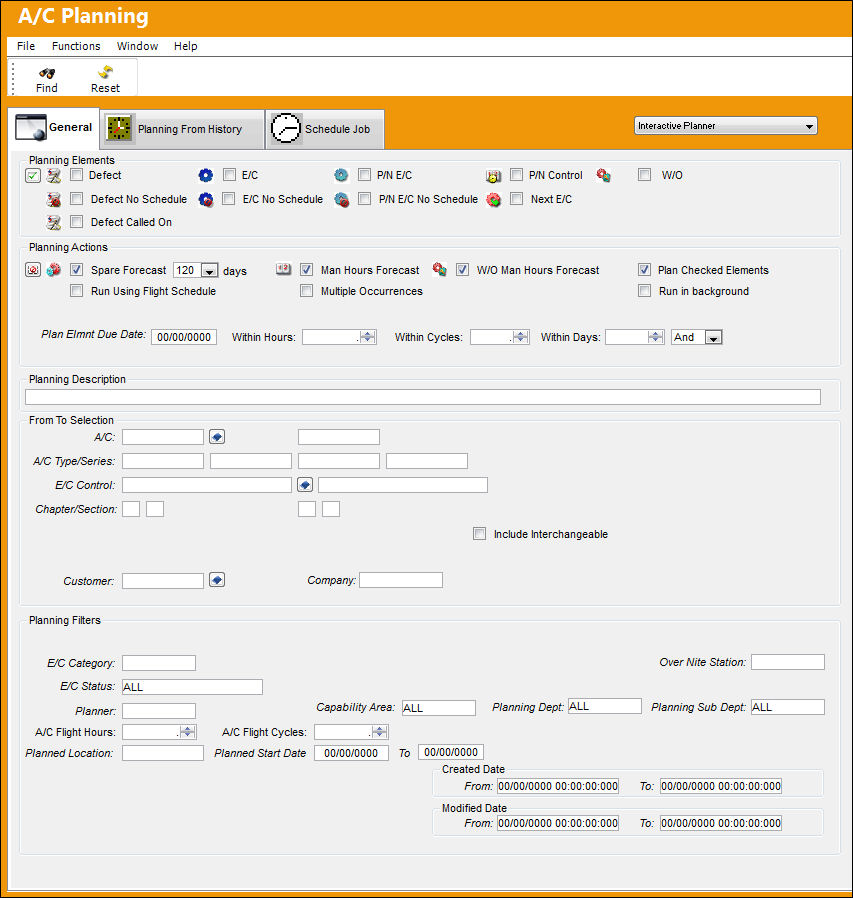Enable the Defect checkbox
Viewport: 853px width, 898px height.
pyautogui.click(x=76, y=175)
